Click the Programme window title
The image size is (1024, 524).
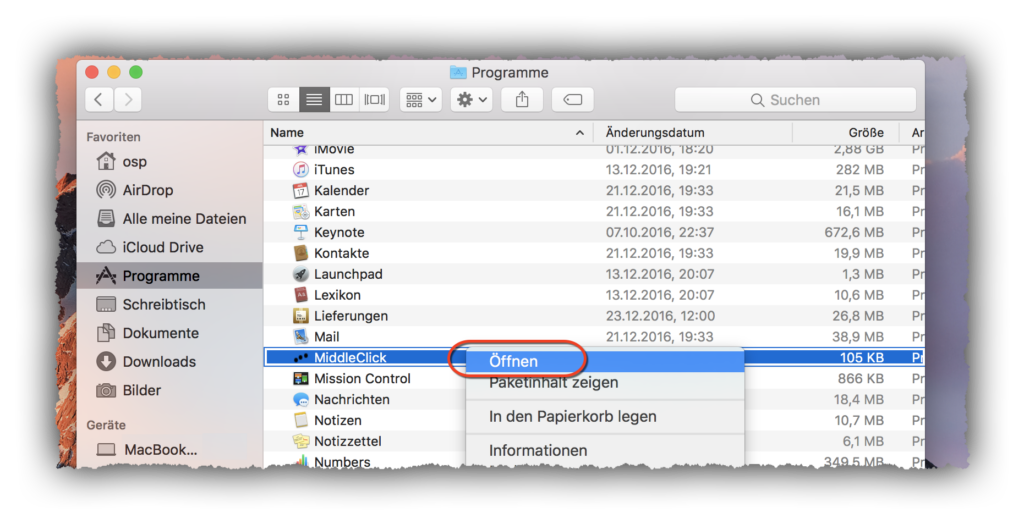click(509, 73)
